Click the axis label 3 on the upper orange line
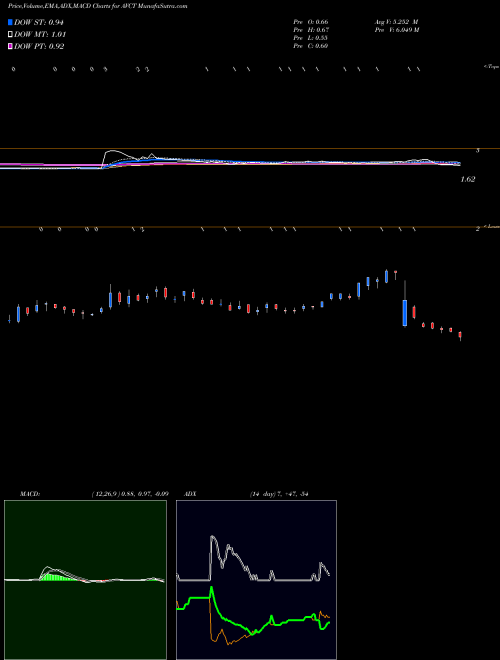Screen dimensions: 500x660 click(x=477, y=150)
